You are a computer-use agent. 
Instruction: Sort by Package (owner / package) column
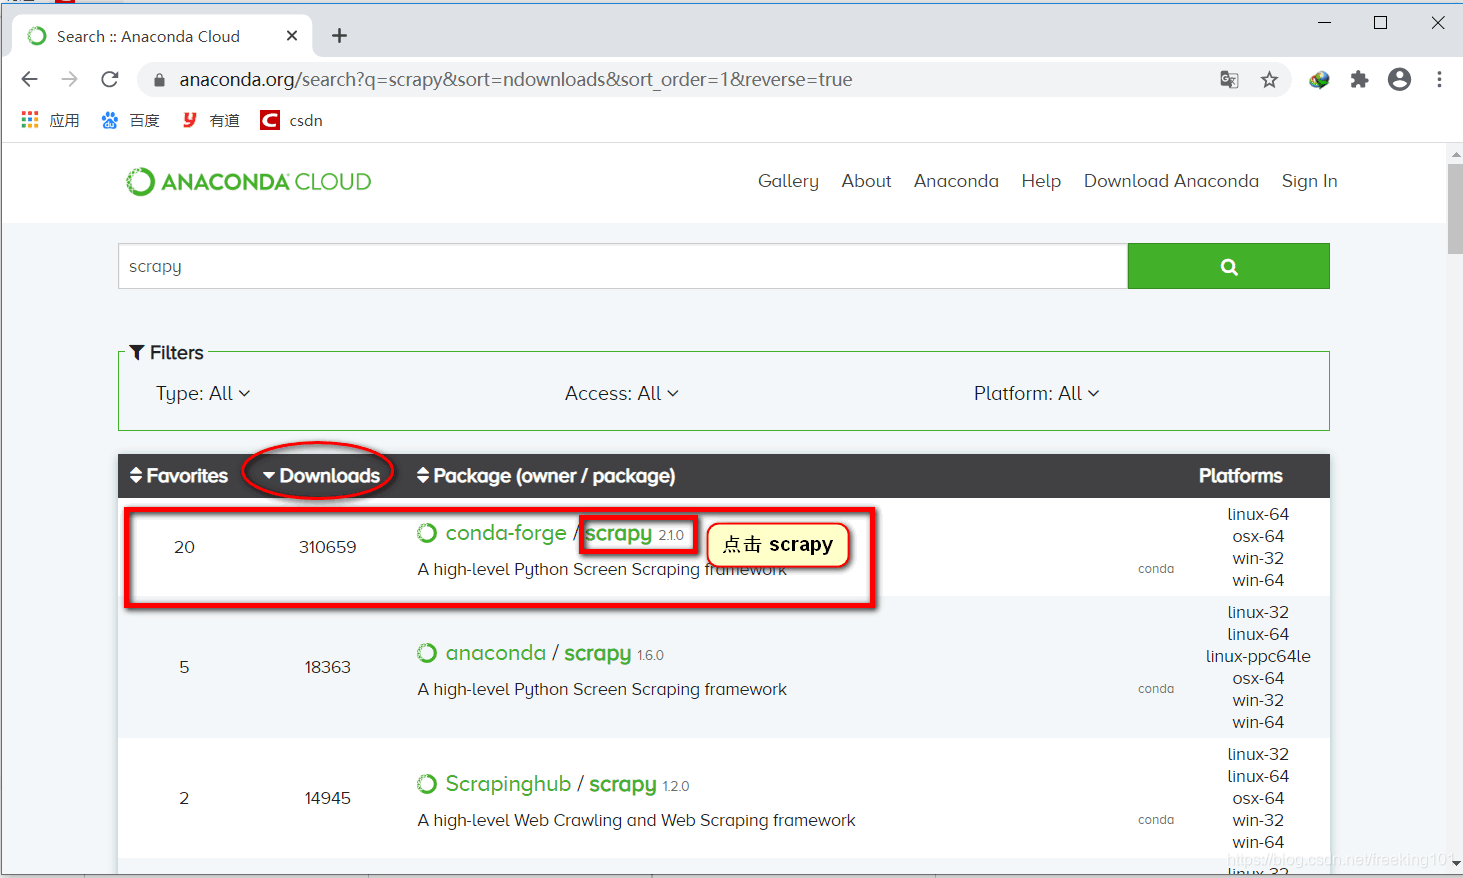(546, 476)
